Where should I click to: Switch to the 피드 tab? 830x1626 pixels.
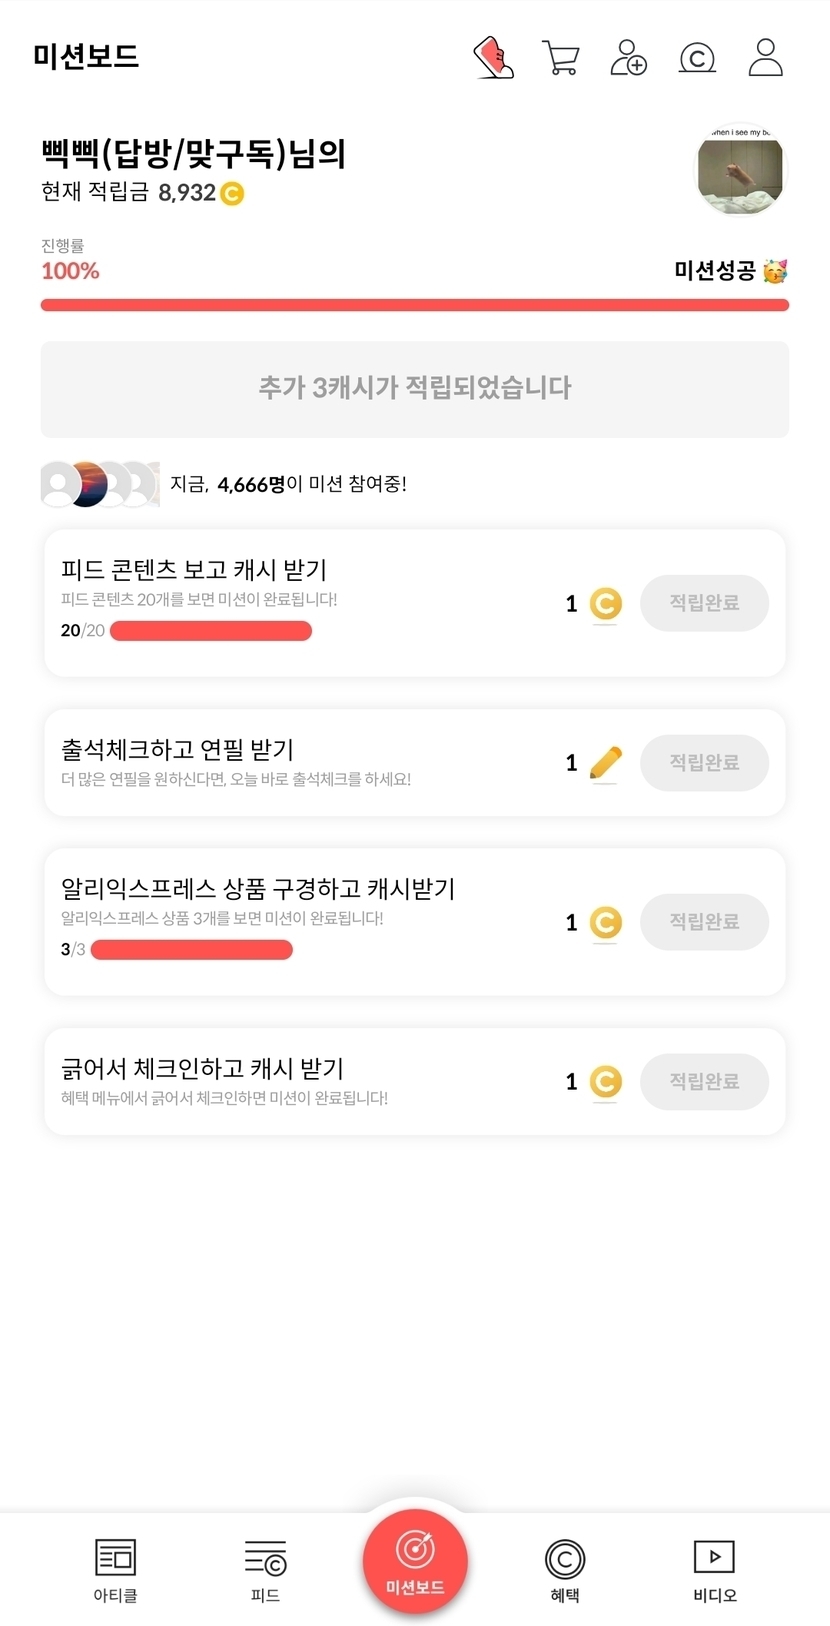pyautogui.click(x=265, y=1570)
